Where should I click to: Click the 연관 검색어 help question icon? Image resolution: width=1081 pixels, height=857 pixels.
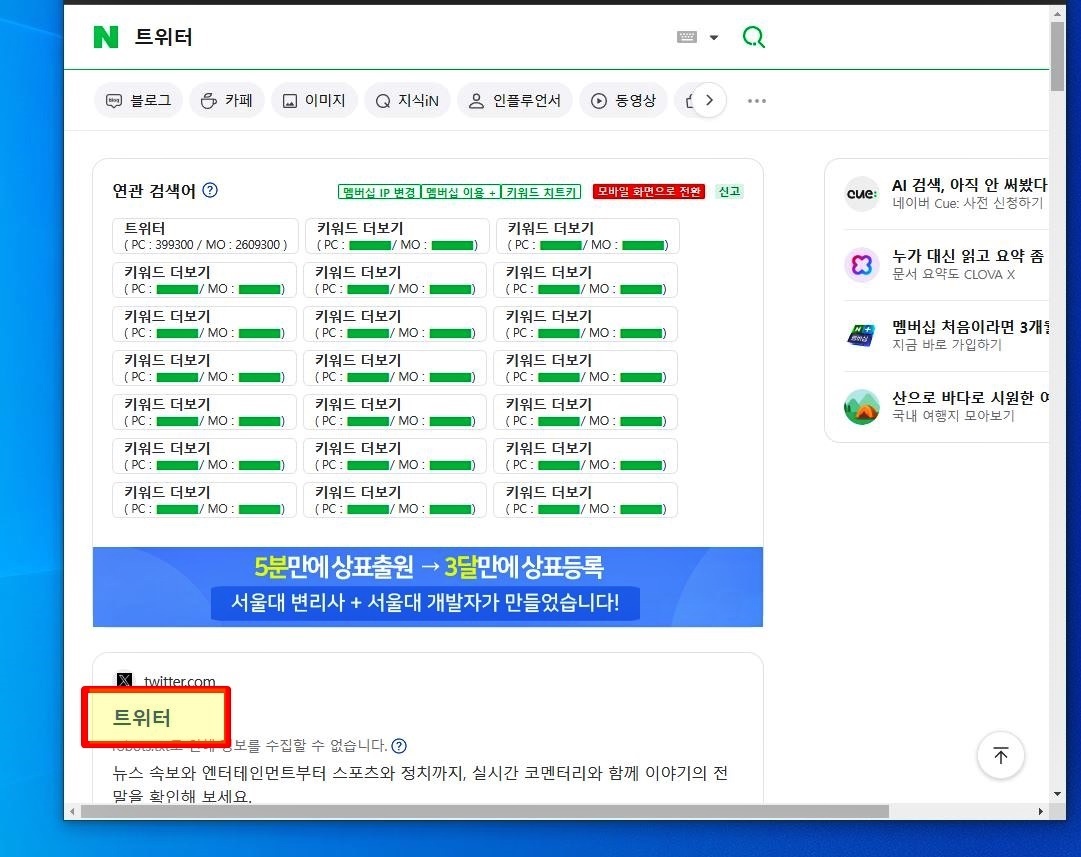pyautogui.click(x=210, y=190)
